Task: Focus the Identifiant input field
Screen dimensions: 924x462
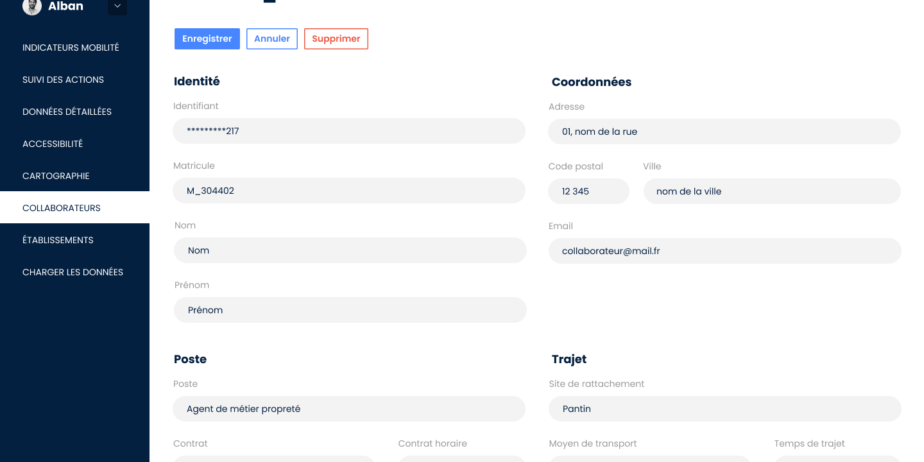Action: pos(349,131)
